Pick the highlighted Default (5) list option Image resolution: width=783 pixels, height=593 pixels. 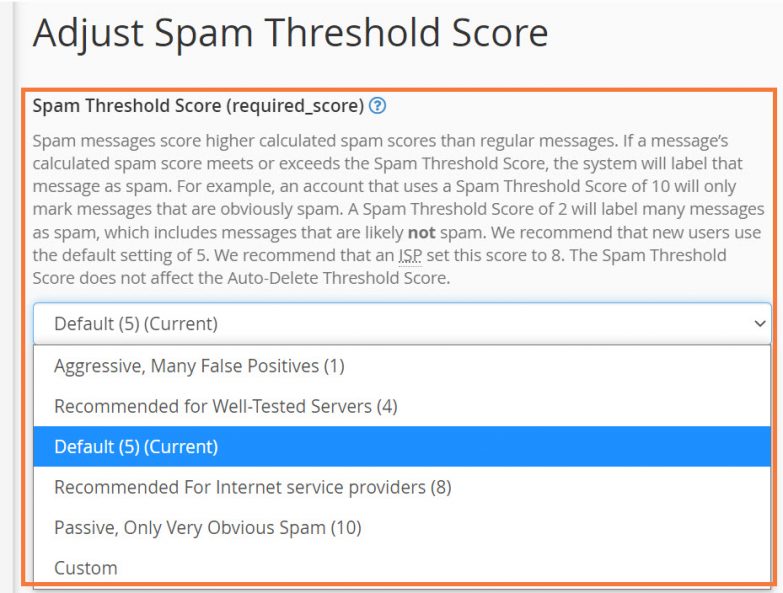coord(136,447)
